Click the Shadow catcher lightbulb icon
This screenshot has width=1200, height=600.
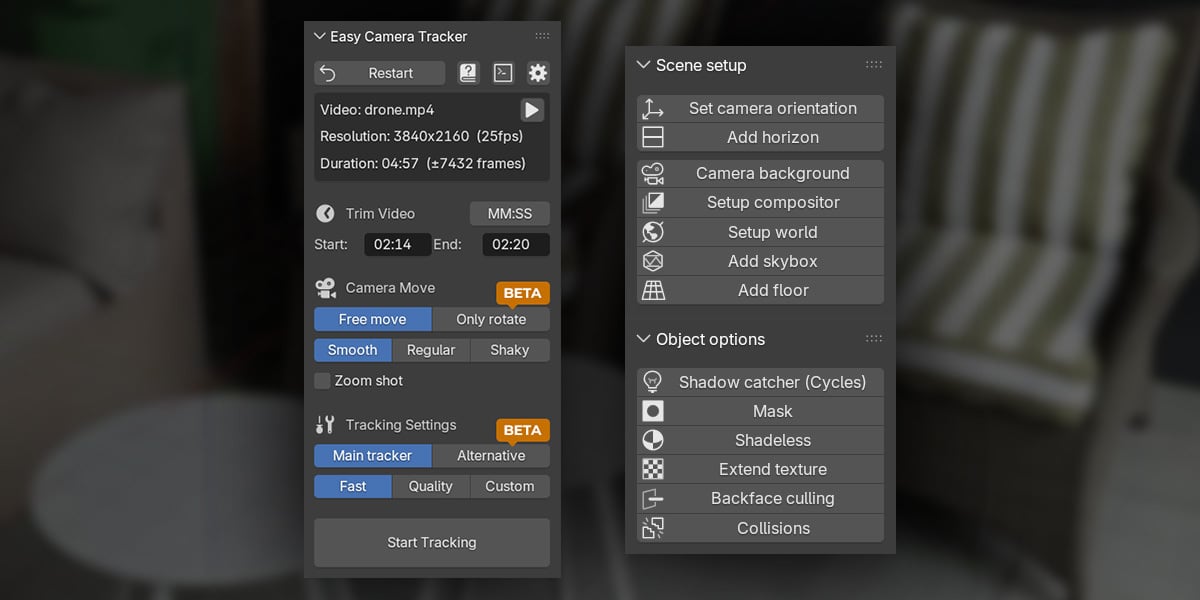coord(653,382)
